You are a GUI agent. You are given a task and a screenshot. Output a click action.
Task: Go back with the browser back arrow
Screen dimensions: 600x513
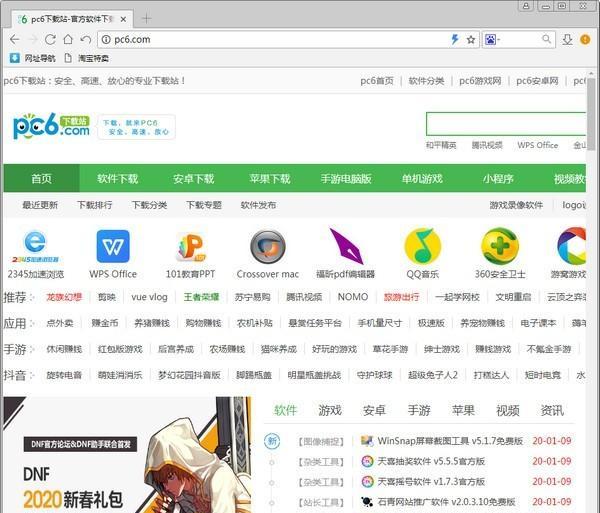[x=15, y=39]
